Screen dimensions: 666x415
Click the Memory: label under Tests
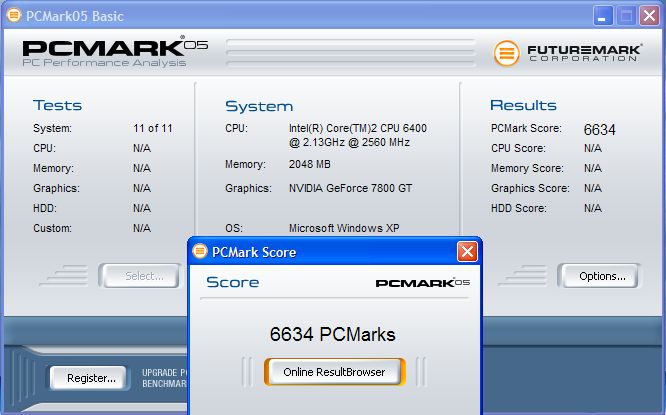[53, 168]
